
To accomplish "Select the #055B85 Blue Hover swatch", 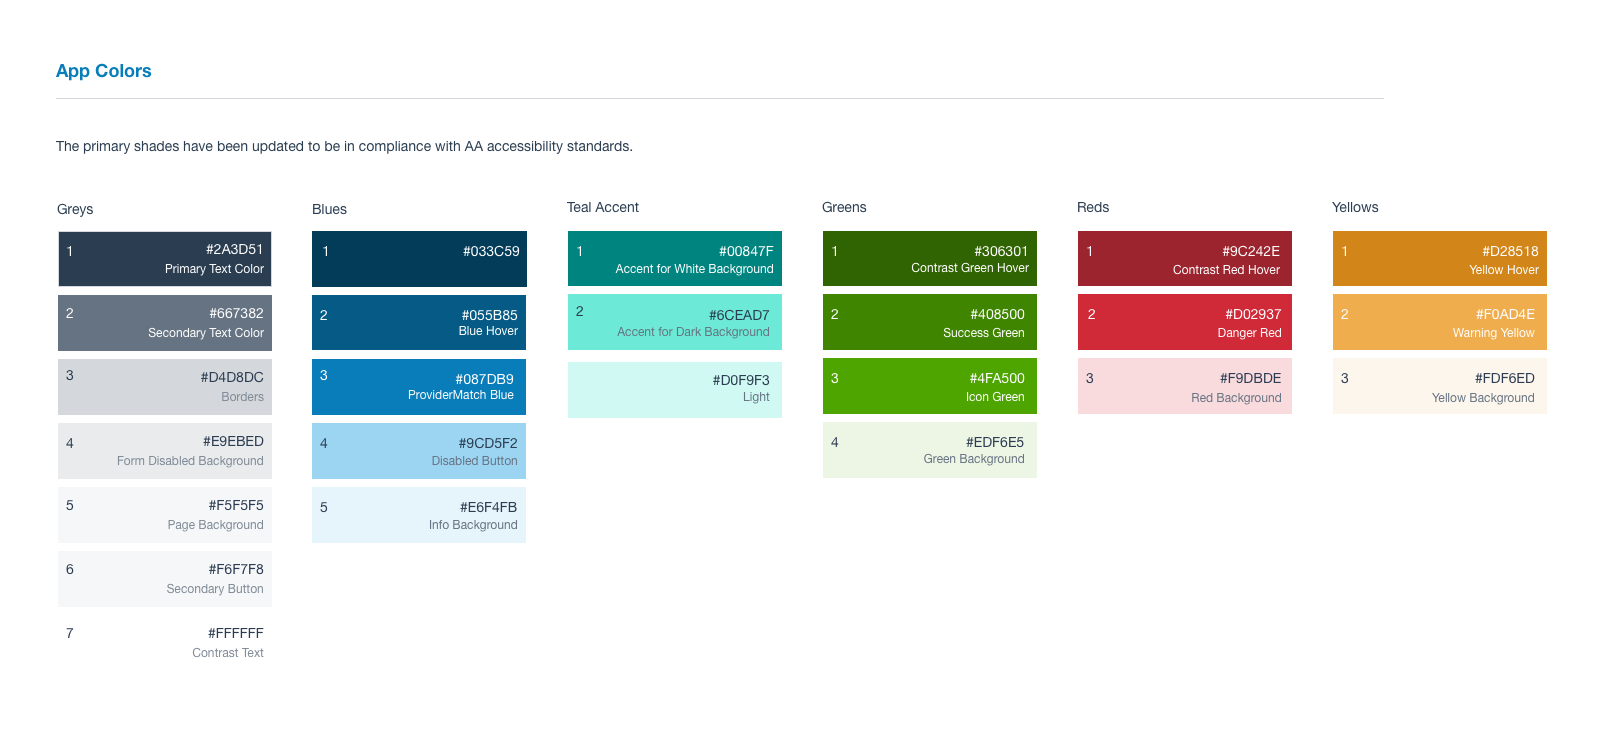I will click(419, 322).
